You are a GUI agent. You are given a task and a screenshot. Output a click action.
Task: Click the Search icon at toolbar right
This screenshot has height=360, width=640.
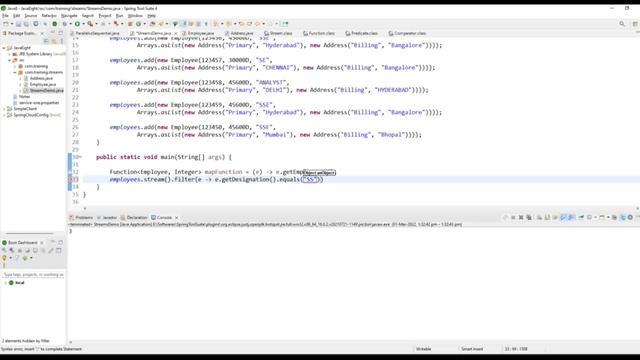coord(622,24)
